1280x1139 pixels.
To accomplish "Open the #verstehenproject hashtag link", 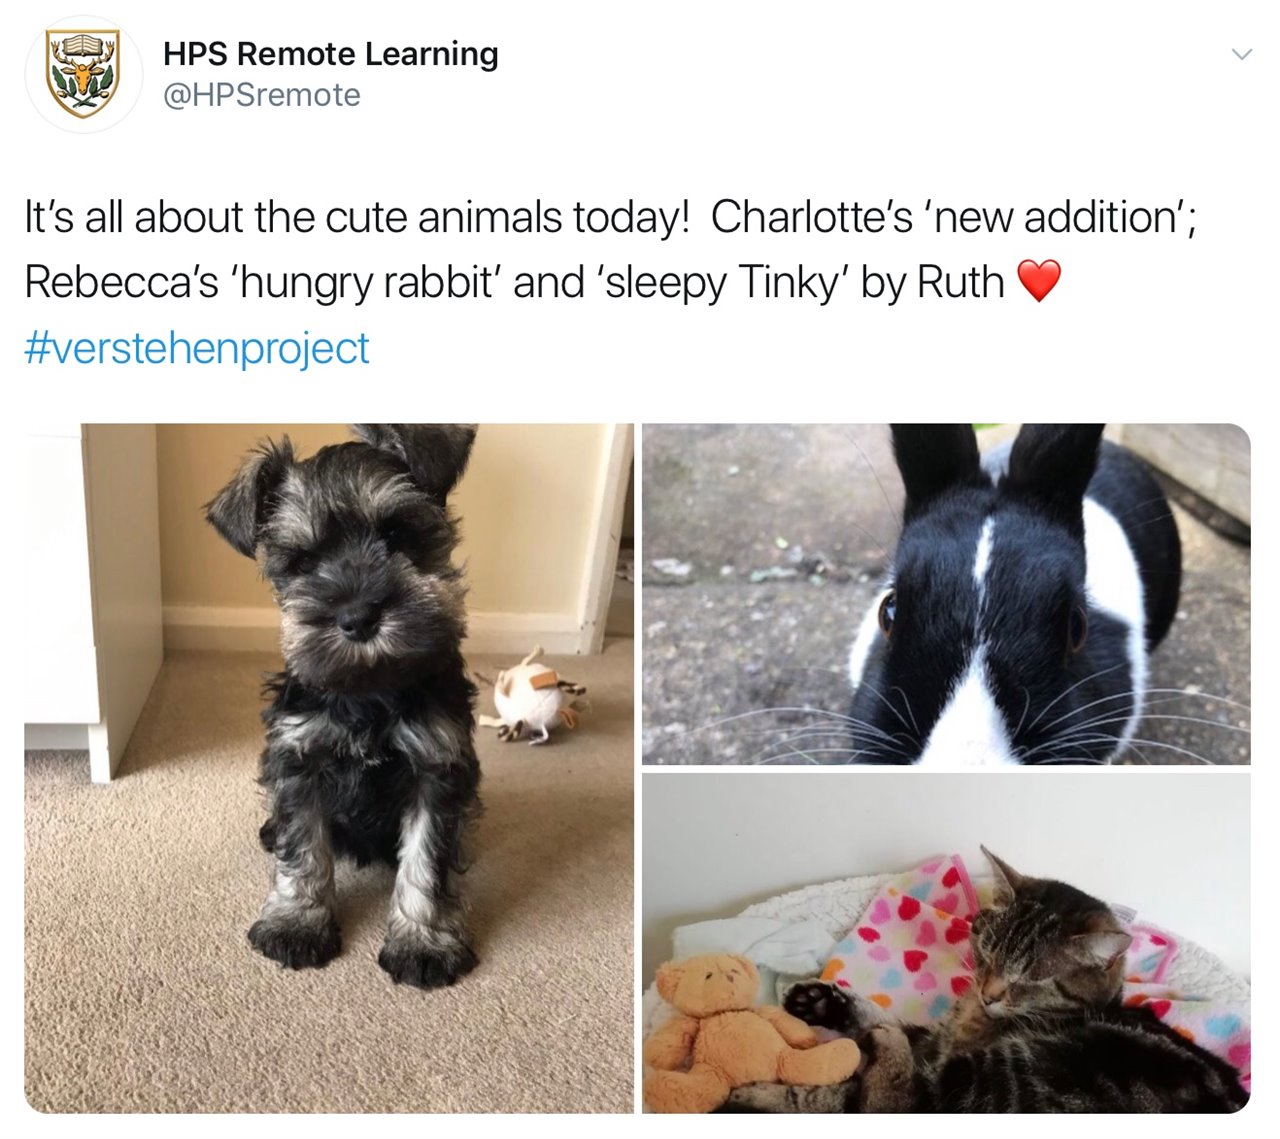I will (197, 348).
